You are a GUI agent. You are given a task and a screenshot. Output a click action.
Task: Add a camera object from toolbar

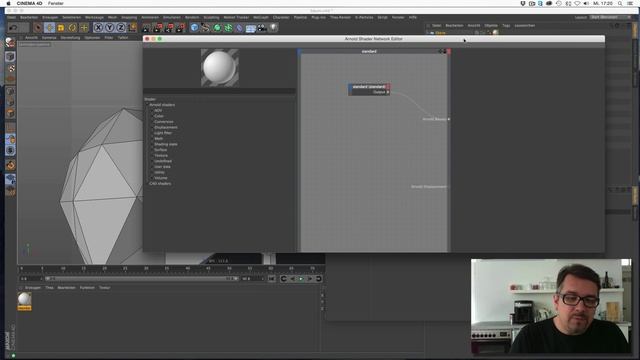coord(262,28)
